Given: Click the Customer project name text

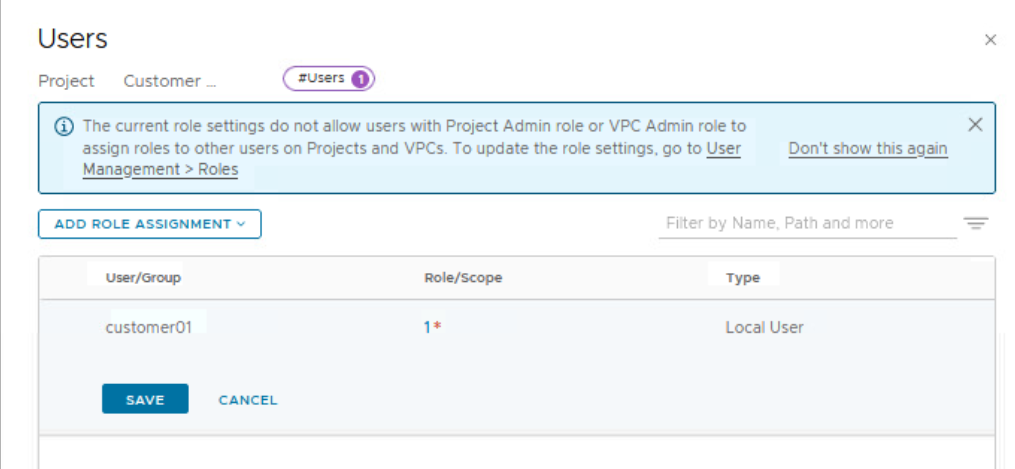Looking at the screenshot, I should tap(169, 81).
